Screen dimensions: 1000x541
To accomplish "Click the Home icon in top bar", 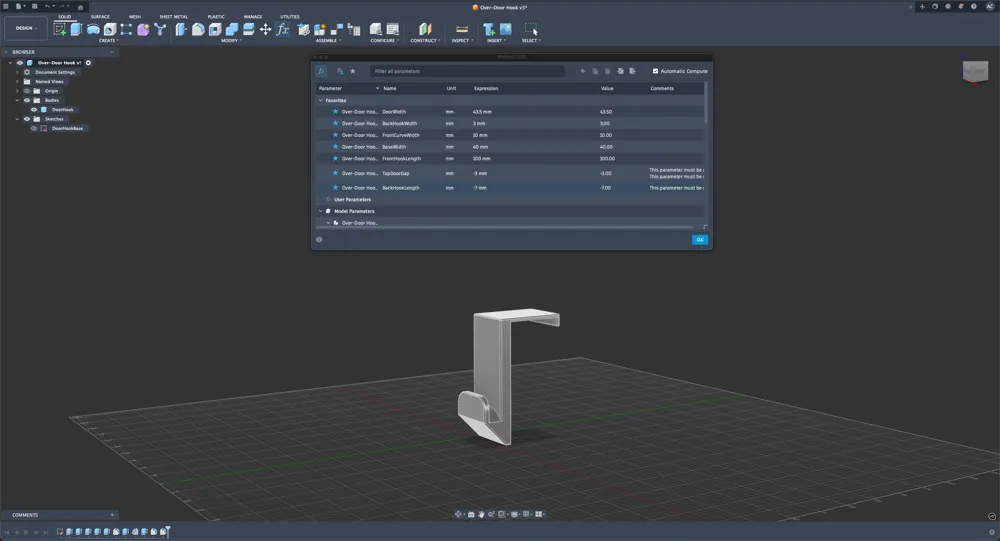I will (x=80, y=6).
